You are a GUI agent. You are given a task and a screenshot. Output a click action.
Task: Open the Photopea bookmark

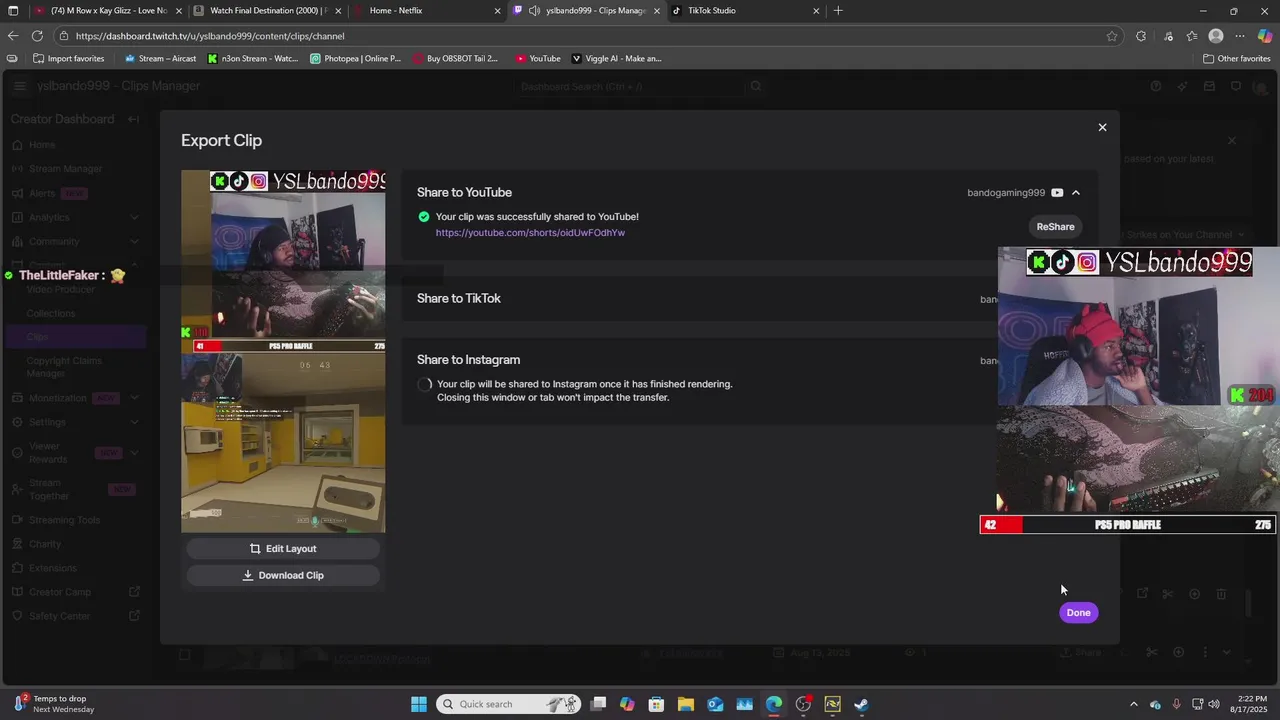(356, 59)
